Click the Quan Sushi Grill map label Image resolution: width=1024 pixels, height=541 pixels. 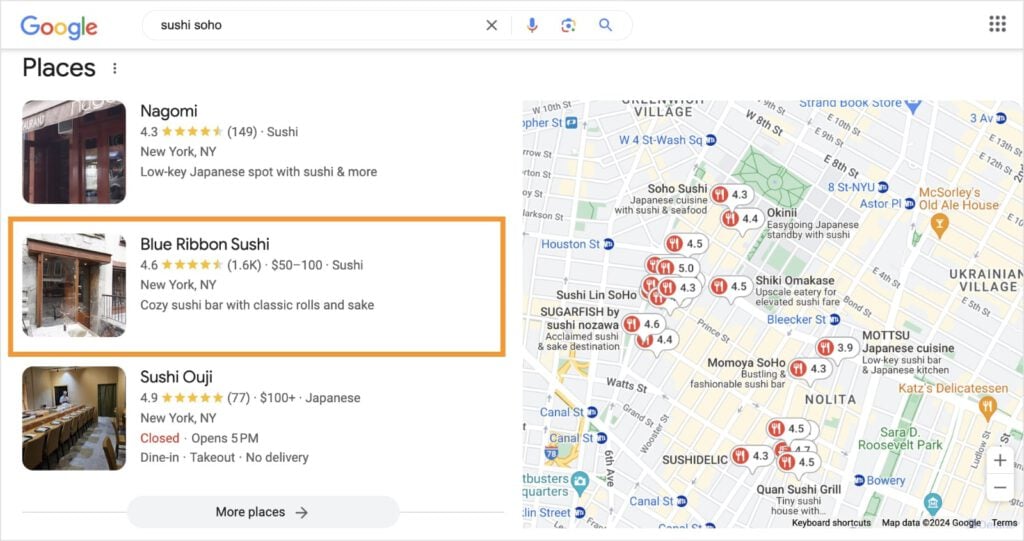click(799, 489)
